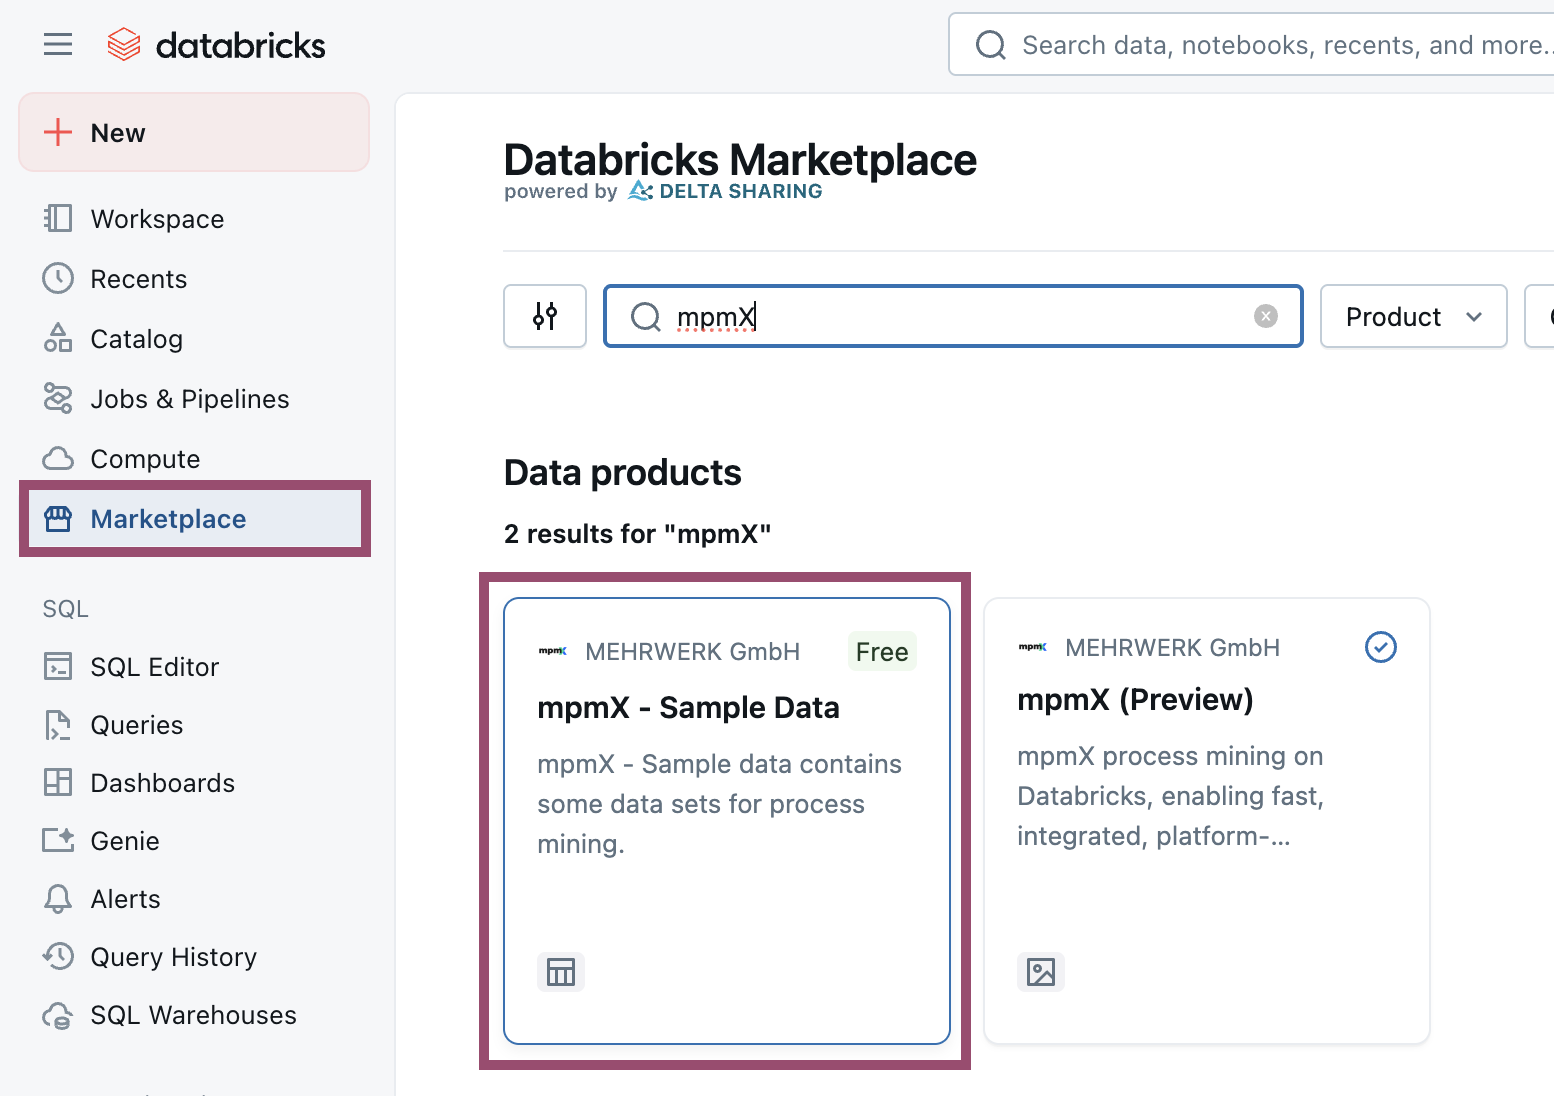1554x1096 pixels.
Task: Click the Catalog shapes icon
Action: (x=58, y=338)
